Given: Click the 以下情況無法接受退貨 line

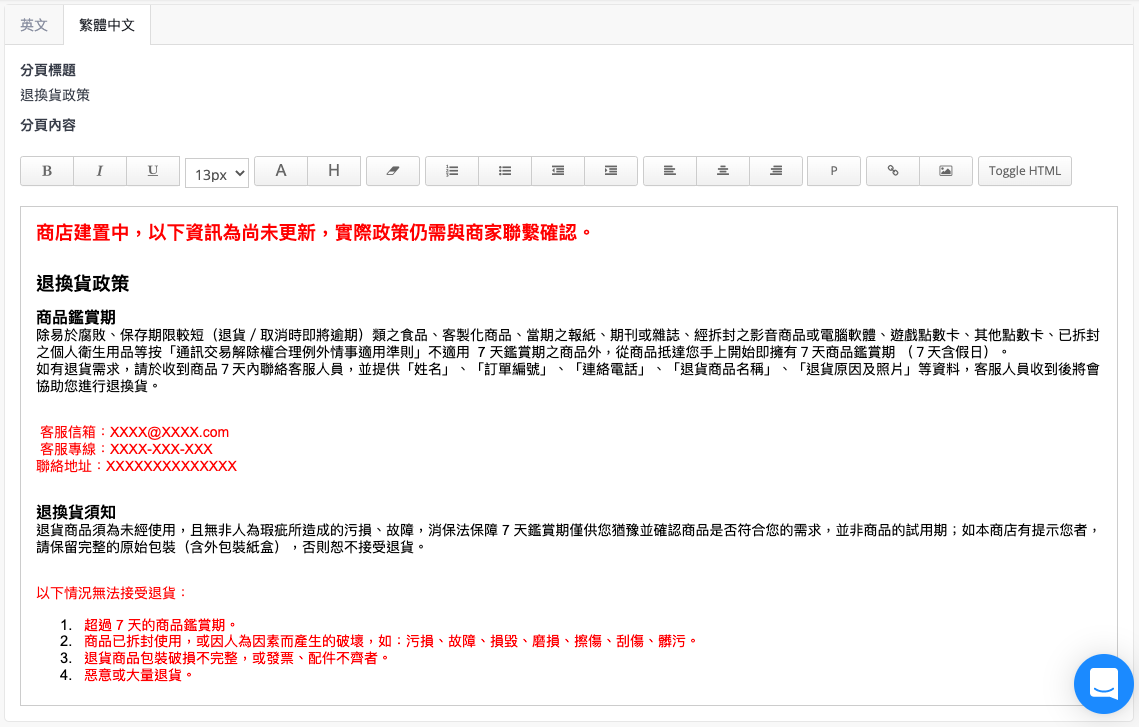Looking at the screenshot, I should pos(113,593).
